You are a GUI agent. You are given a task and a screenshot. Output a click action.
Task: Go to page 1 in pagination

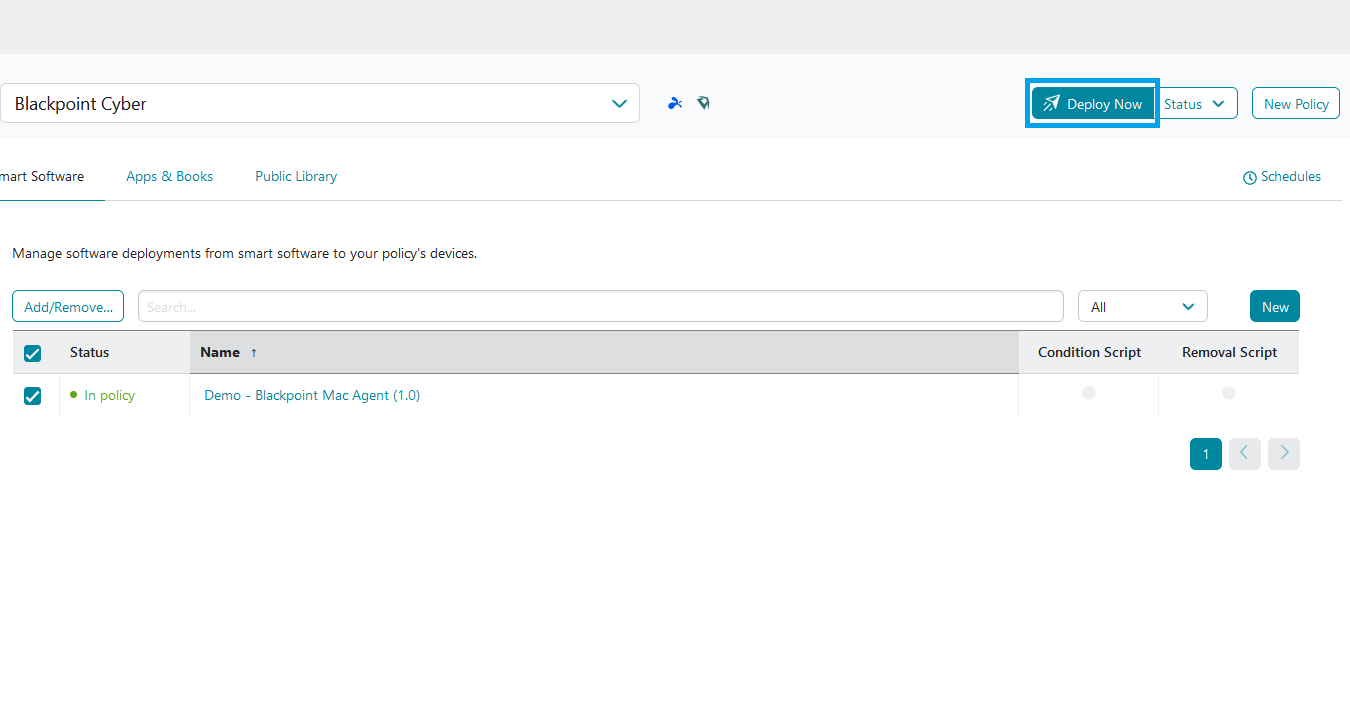(1206, 454)
